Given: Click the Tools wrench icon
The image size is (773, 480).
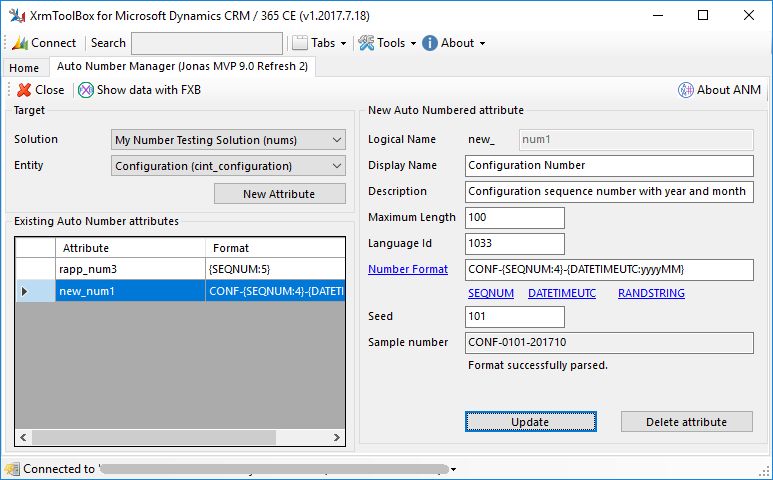Looking at the screenshot, I should point(366,43).
